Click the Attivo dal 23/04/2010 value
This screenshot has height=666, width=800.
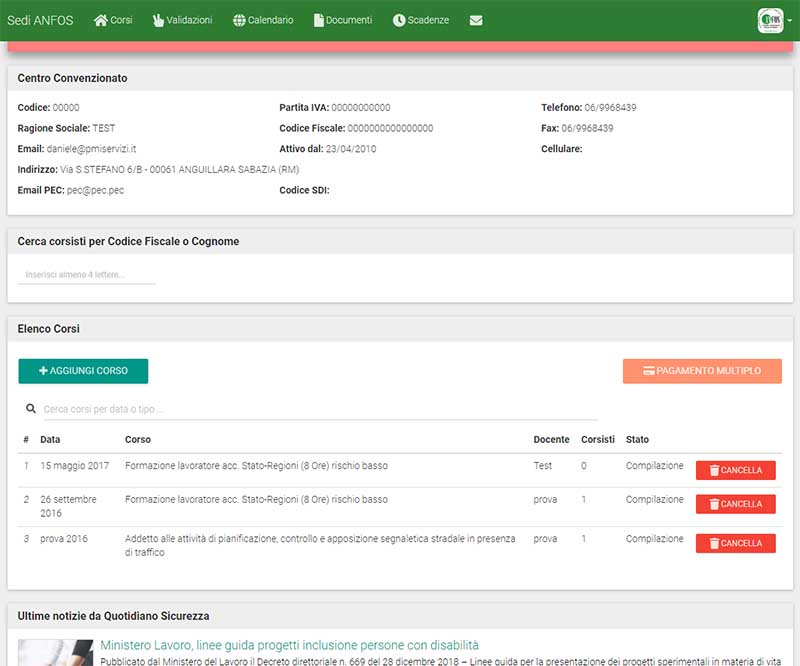[x=351, y=149]
